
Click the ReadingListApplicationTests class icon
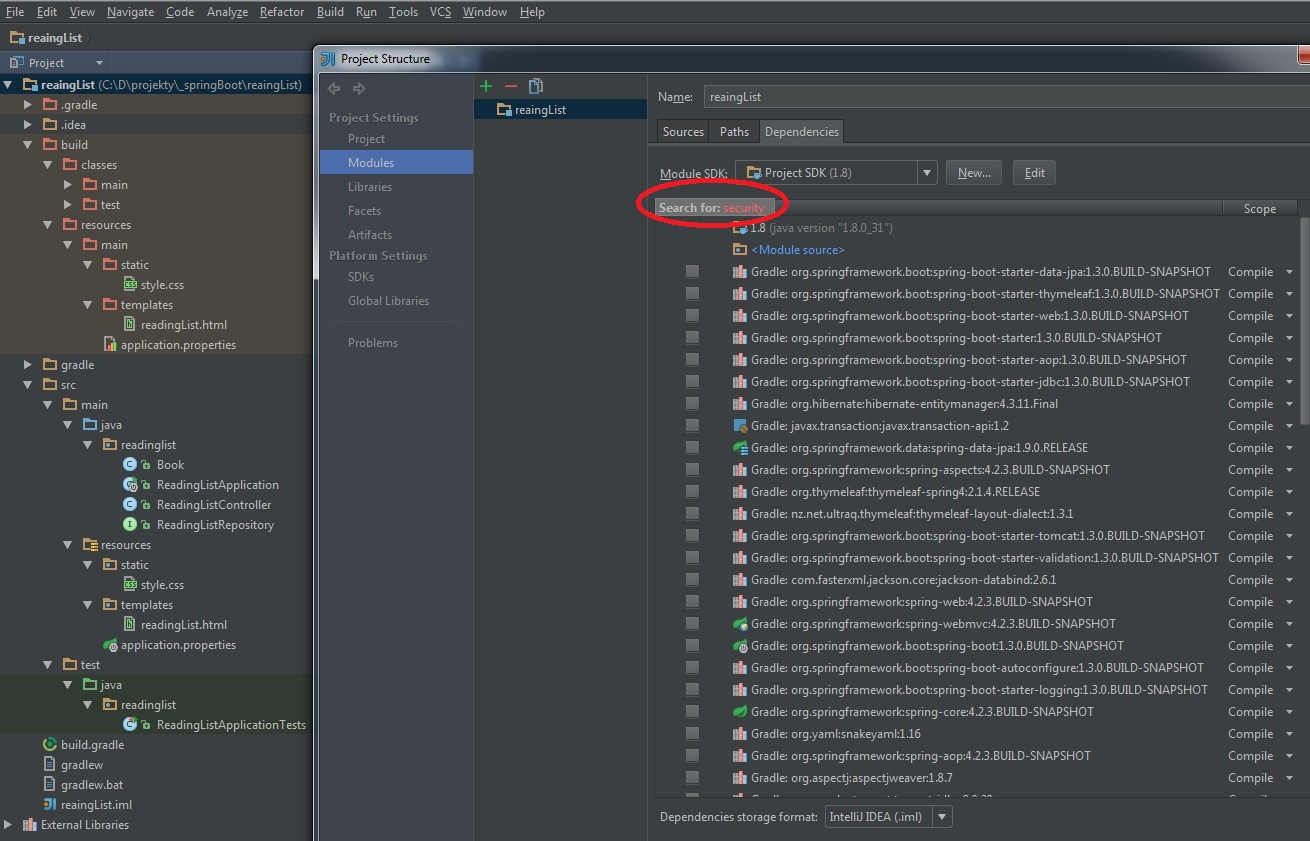[x=130, y=725]
